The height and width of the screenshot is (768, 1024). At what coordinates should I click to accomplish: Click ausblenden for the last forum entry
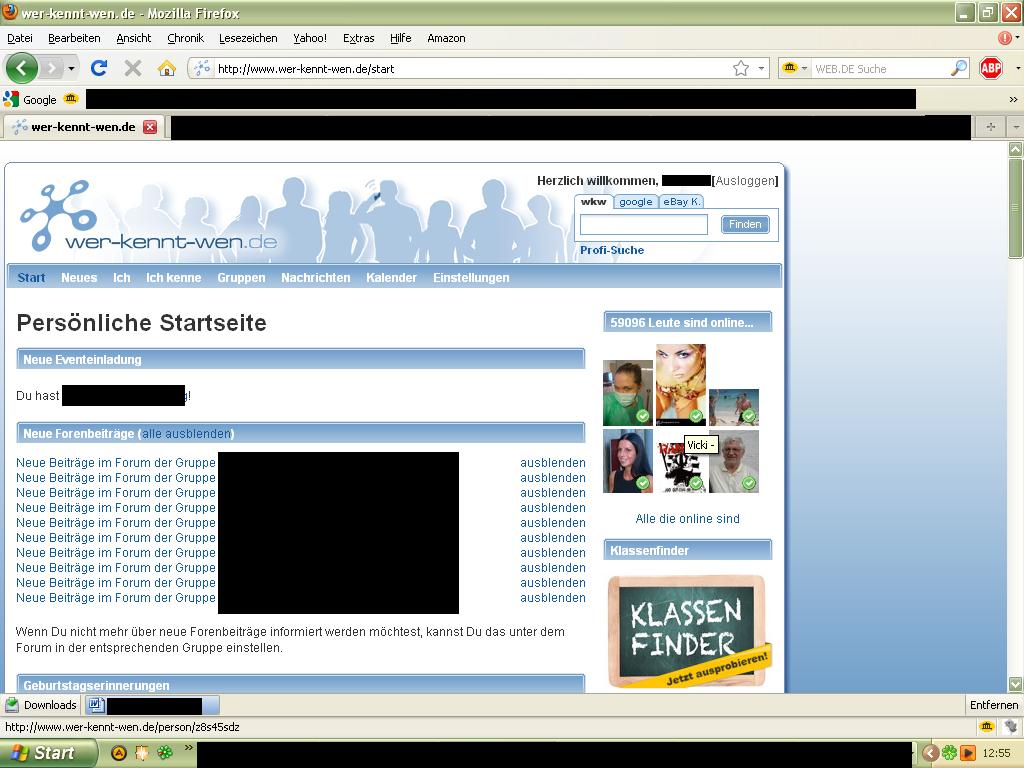click(552, 598)
